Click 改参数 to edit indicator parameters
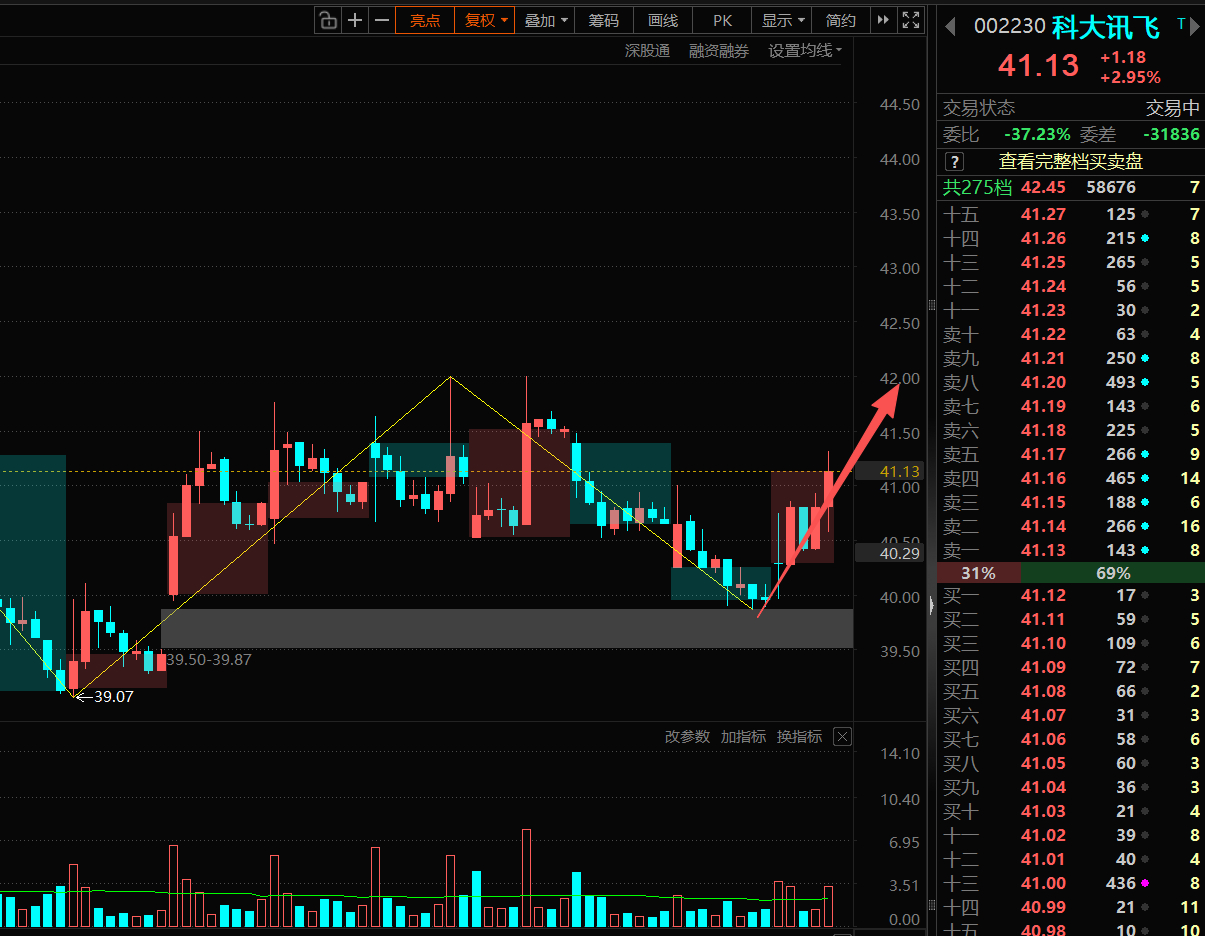 pos(687,737)
